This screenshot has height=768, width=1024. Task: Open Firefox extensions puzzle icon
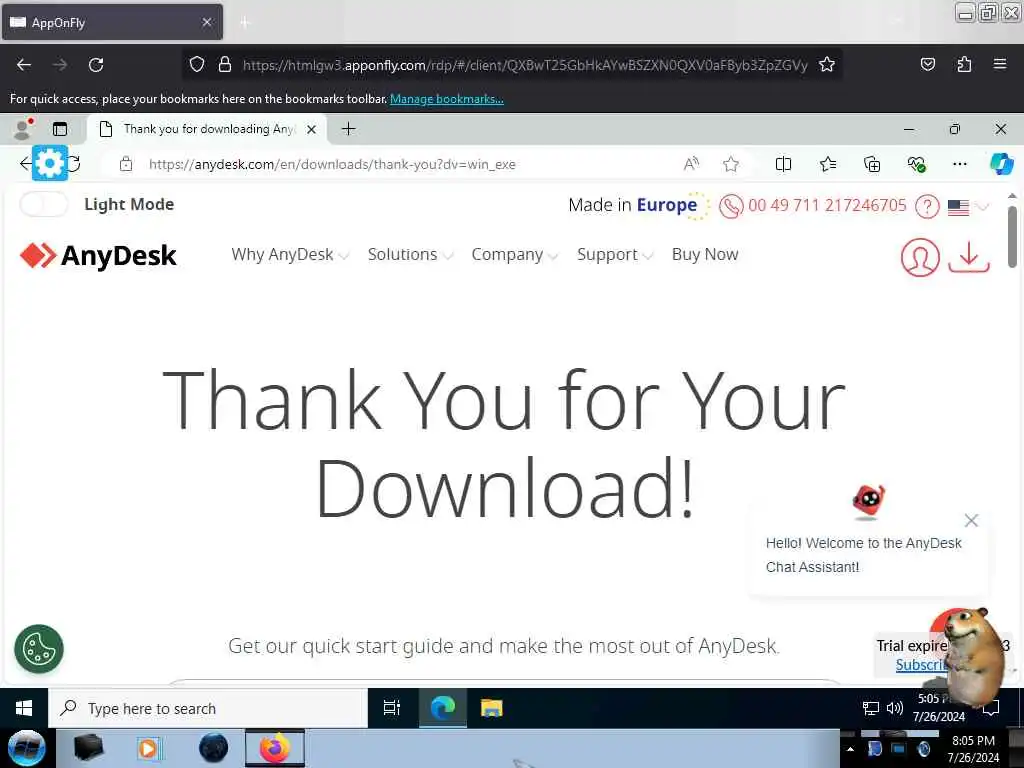tap(964, 65)
